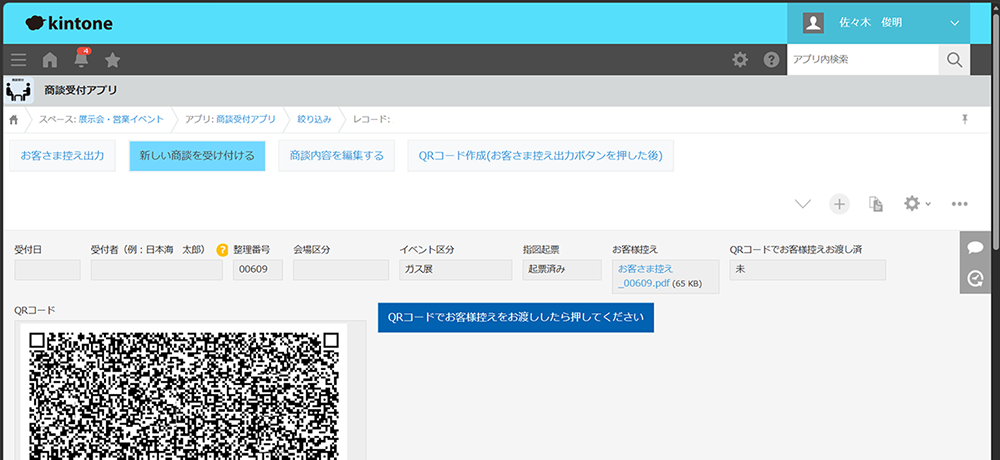Open the bookmarks star icon
This screenshot has height=460, width=1000.
[x=112, y=60]
